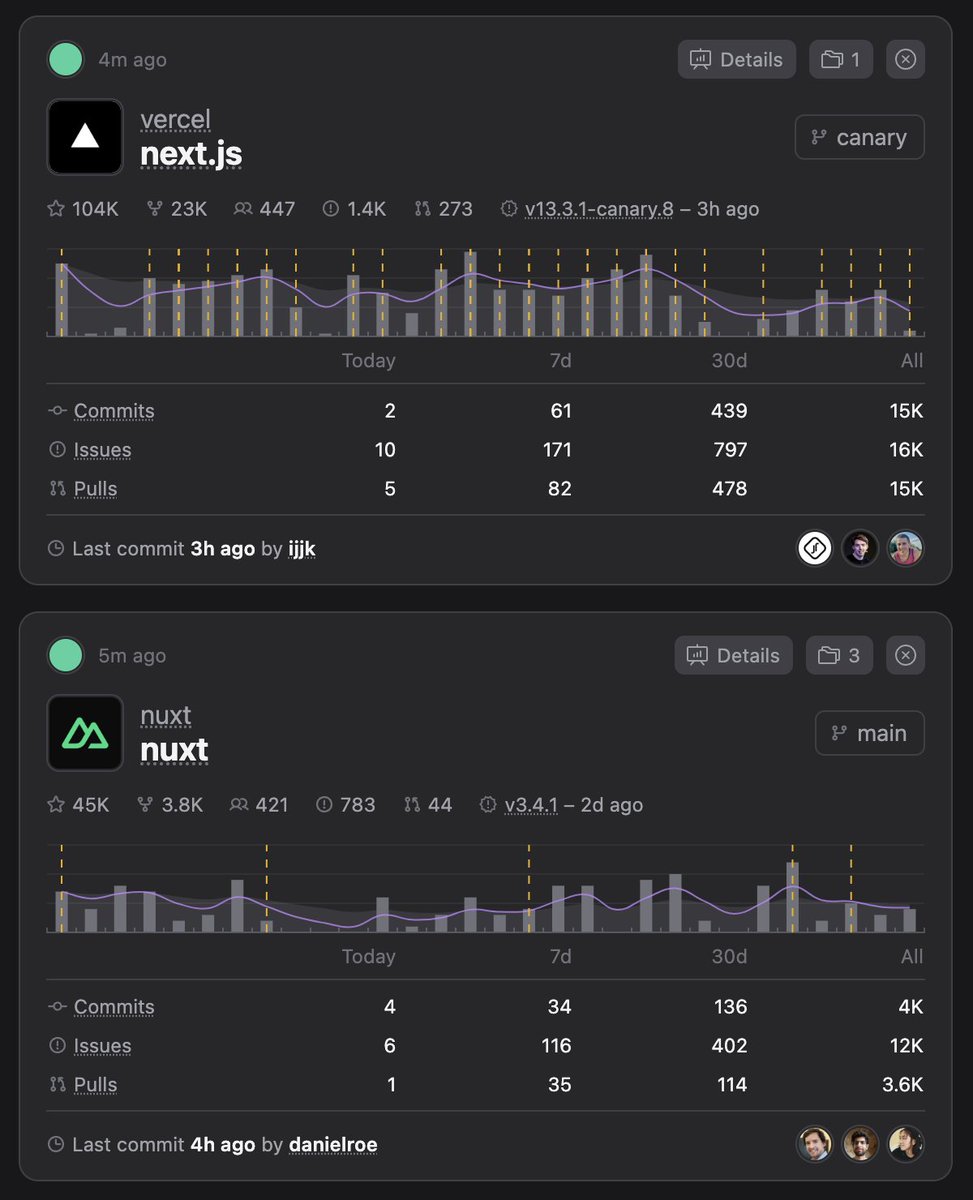Open the bold nuxt repository title
Image resolution: width=973 pixels, height=1200 pixels.
click(x=174, y=750)
